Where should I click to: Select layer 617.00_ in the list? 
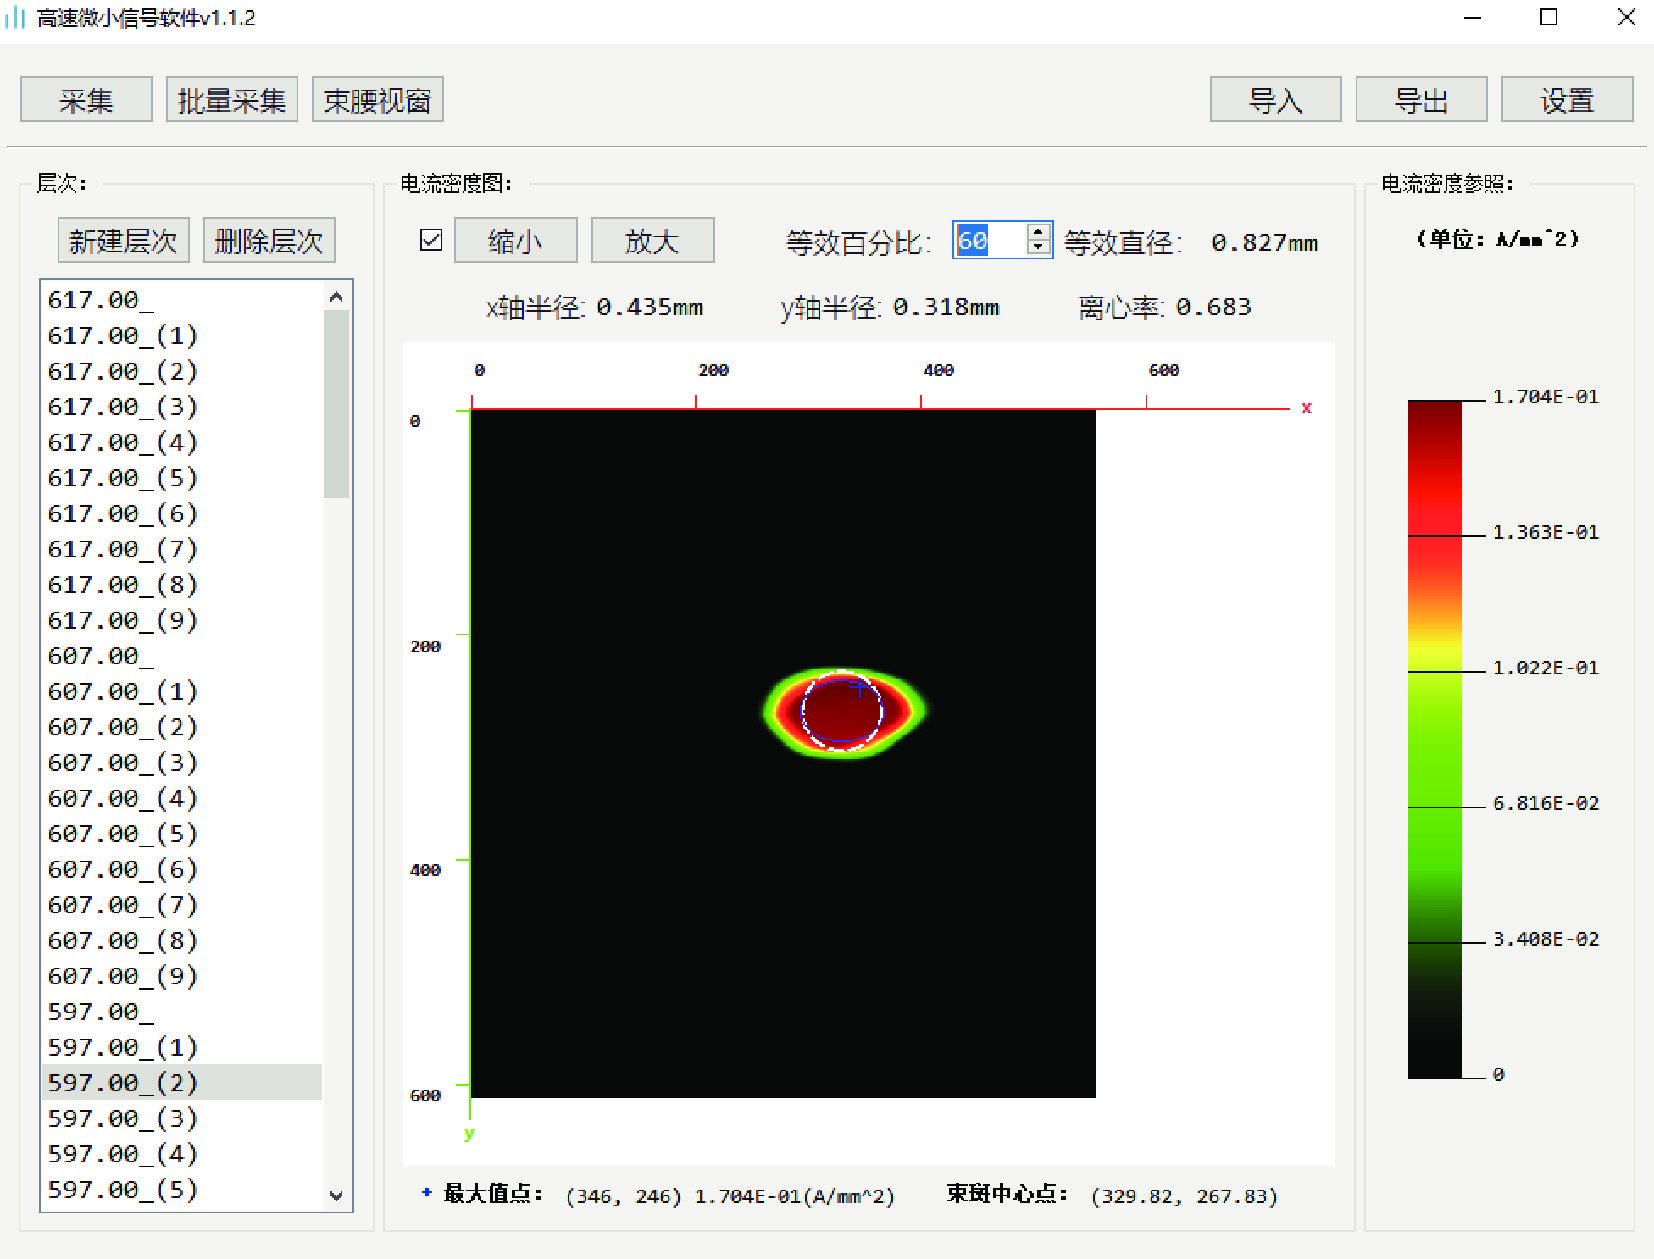[182, 300]
